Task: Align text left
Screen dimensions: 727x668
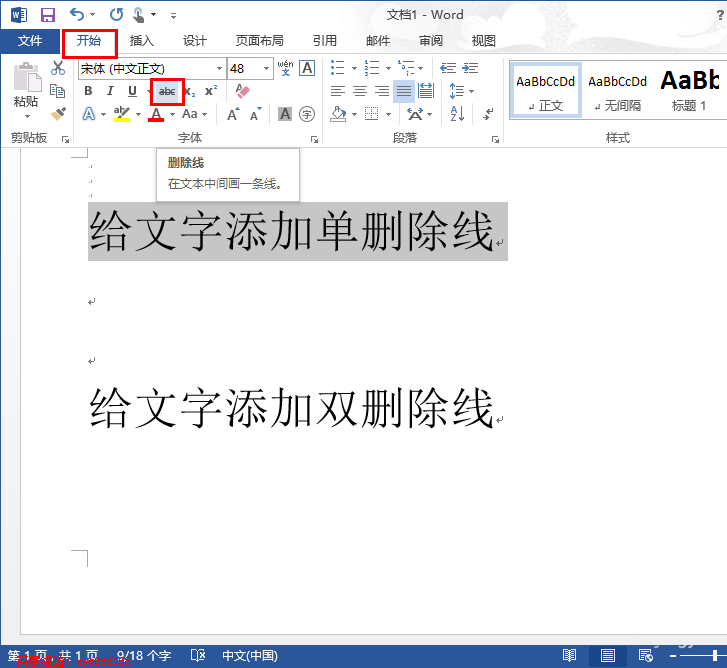Action: point(338,91)
